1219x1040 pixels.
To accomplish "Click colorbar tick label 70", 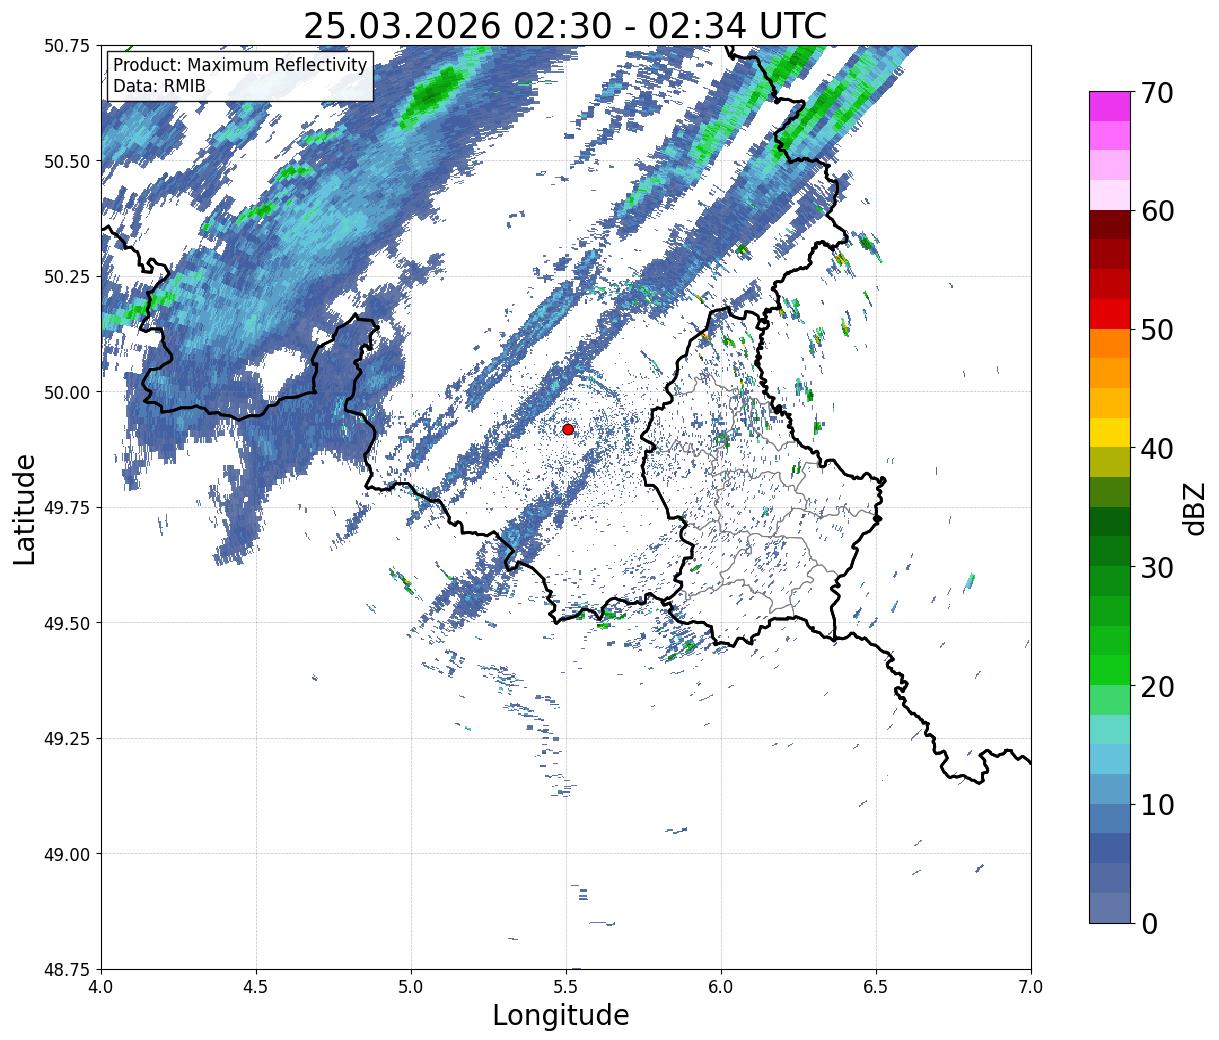I will [1157, 93].
